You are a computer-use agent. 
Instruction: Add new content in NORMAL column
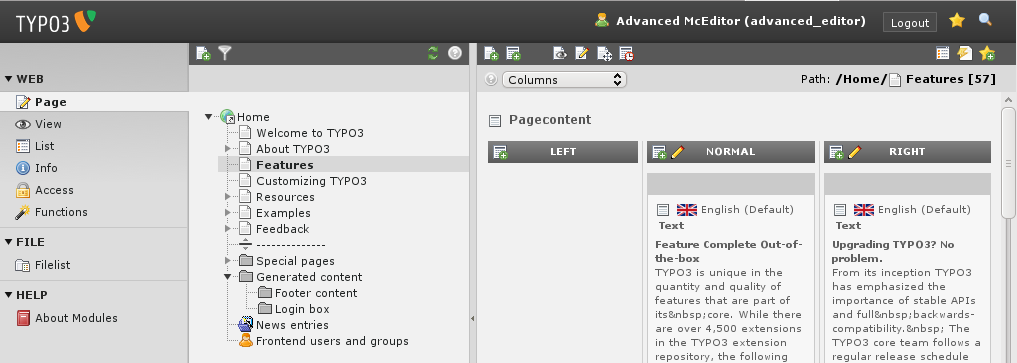(x=659, y=152)
